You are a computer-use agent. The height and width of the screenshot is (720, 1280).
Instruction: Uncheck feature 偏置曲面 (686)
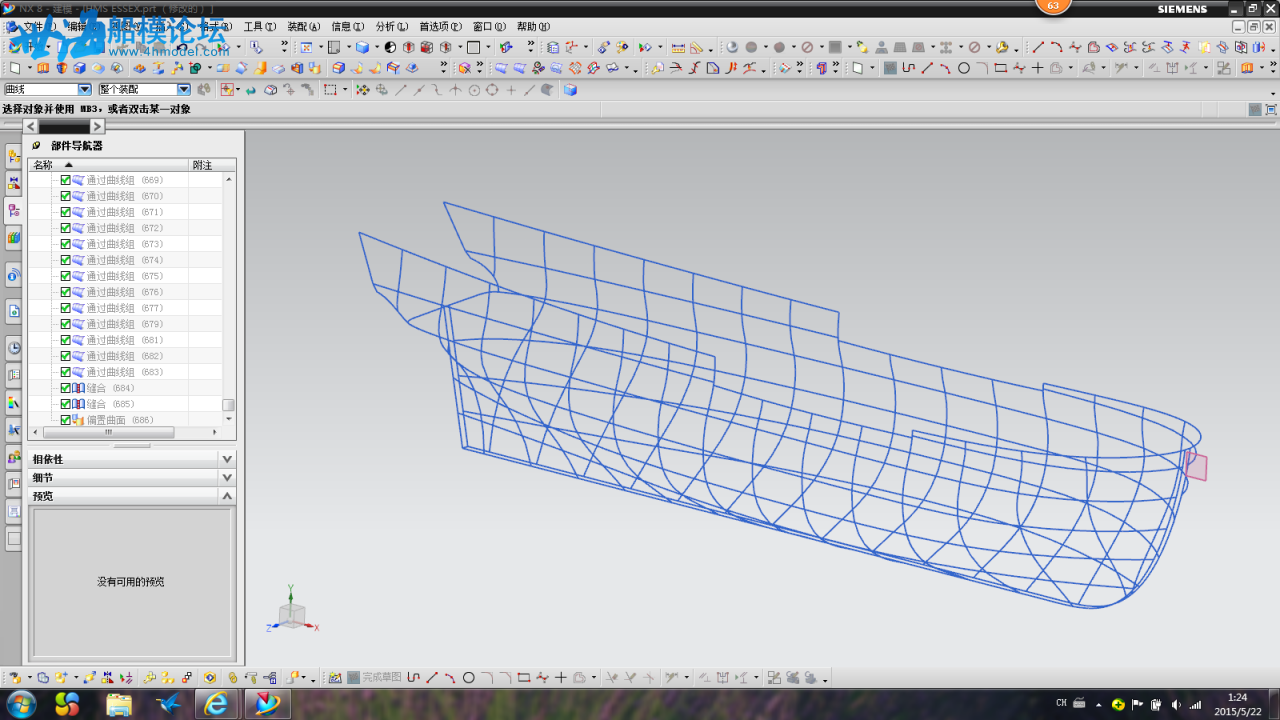click(x=66, y=420)
